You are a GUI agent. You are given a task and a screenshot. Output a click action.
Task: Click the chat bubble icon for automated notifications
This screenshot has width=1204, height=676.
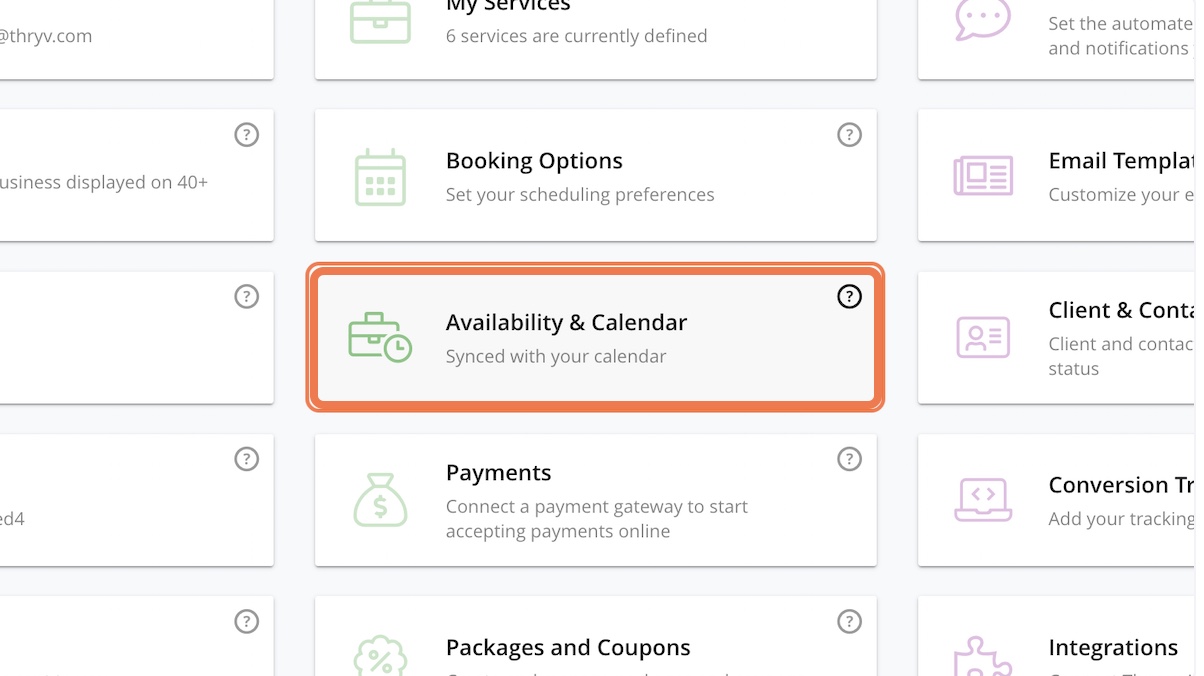983,18
